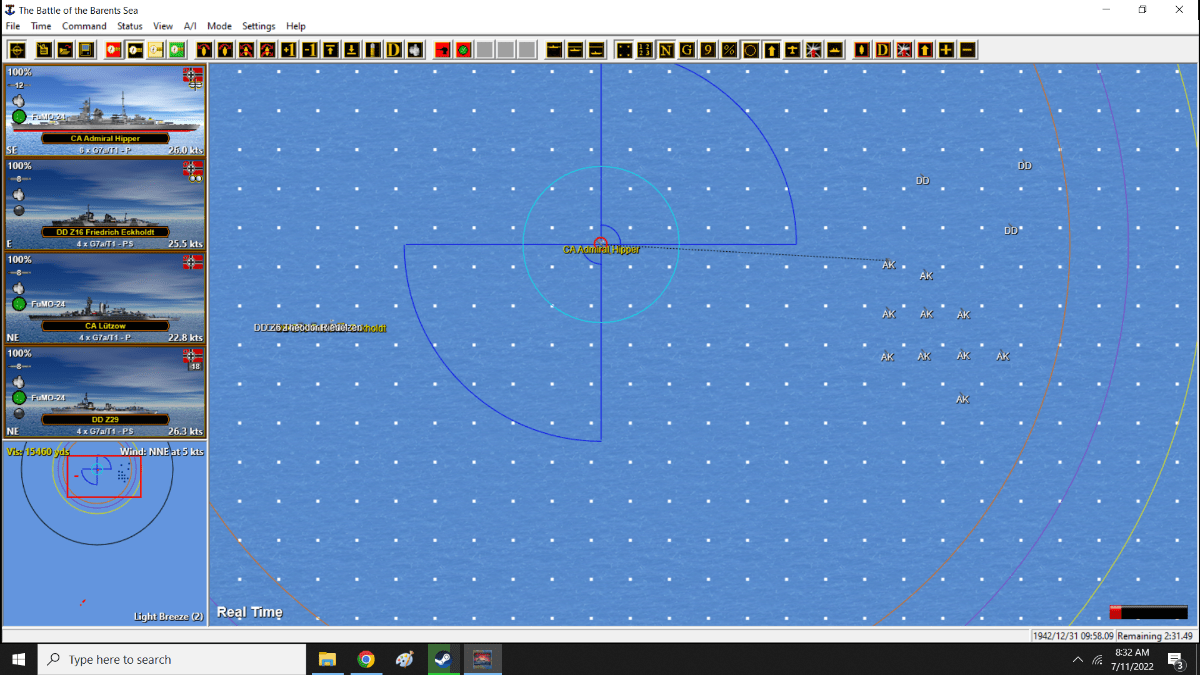The width and height of the screenshot is (1200, 675).
Task: Click the minus zoom-out toolbar icon
Action: [x=966, y=50]
